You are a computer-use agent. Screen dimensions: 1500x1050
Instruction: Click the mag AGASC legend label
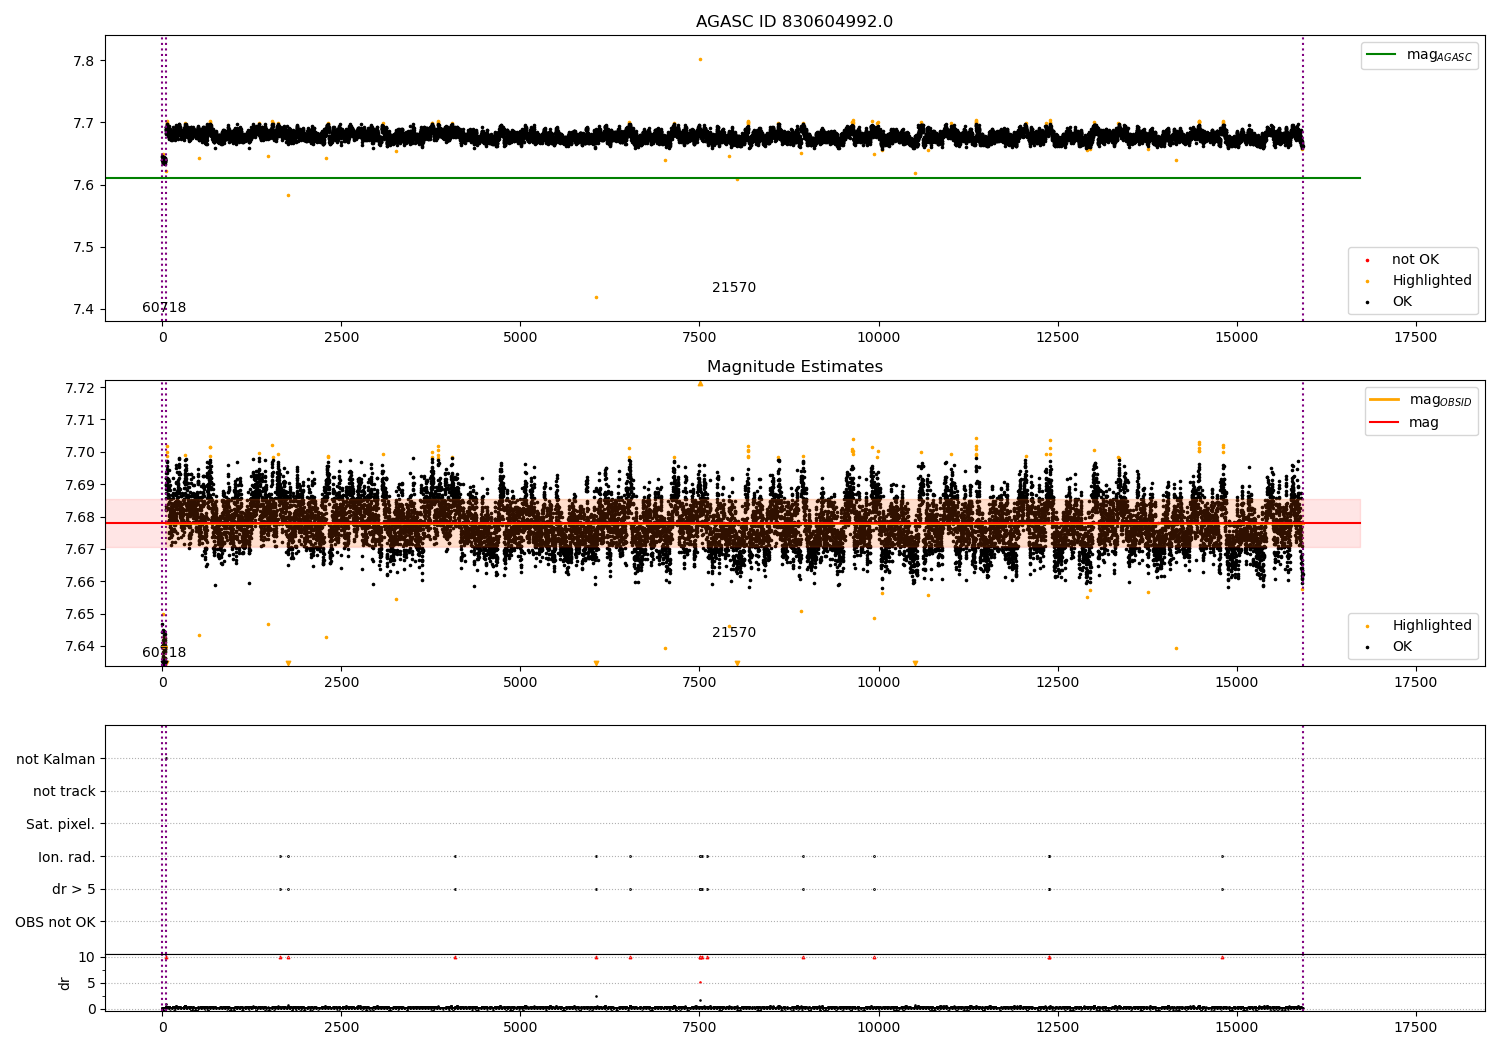1439,55
